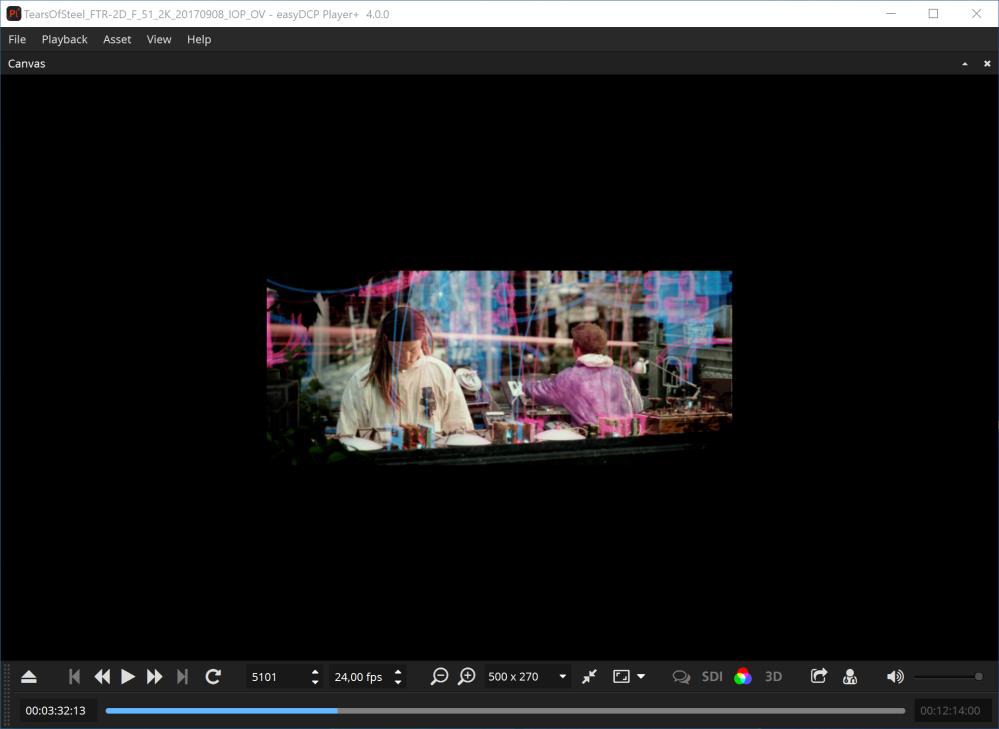Fast forward the video

(x=154, y=677)
